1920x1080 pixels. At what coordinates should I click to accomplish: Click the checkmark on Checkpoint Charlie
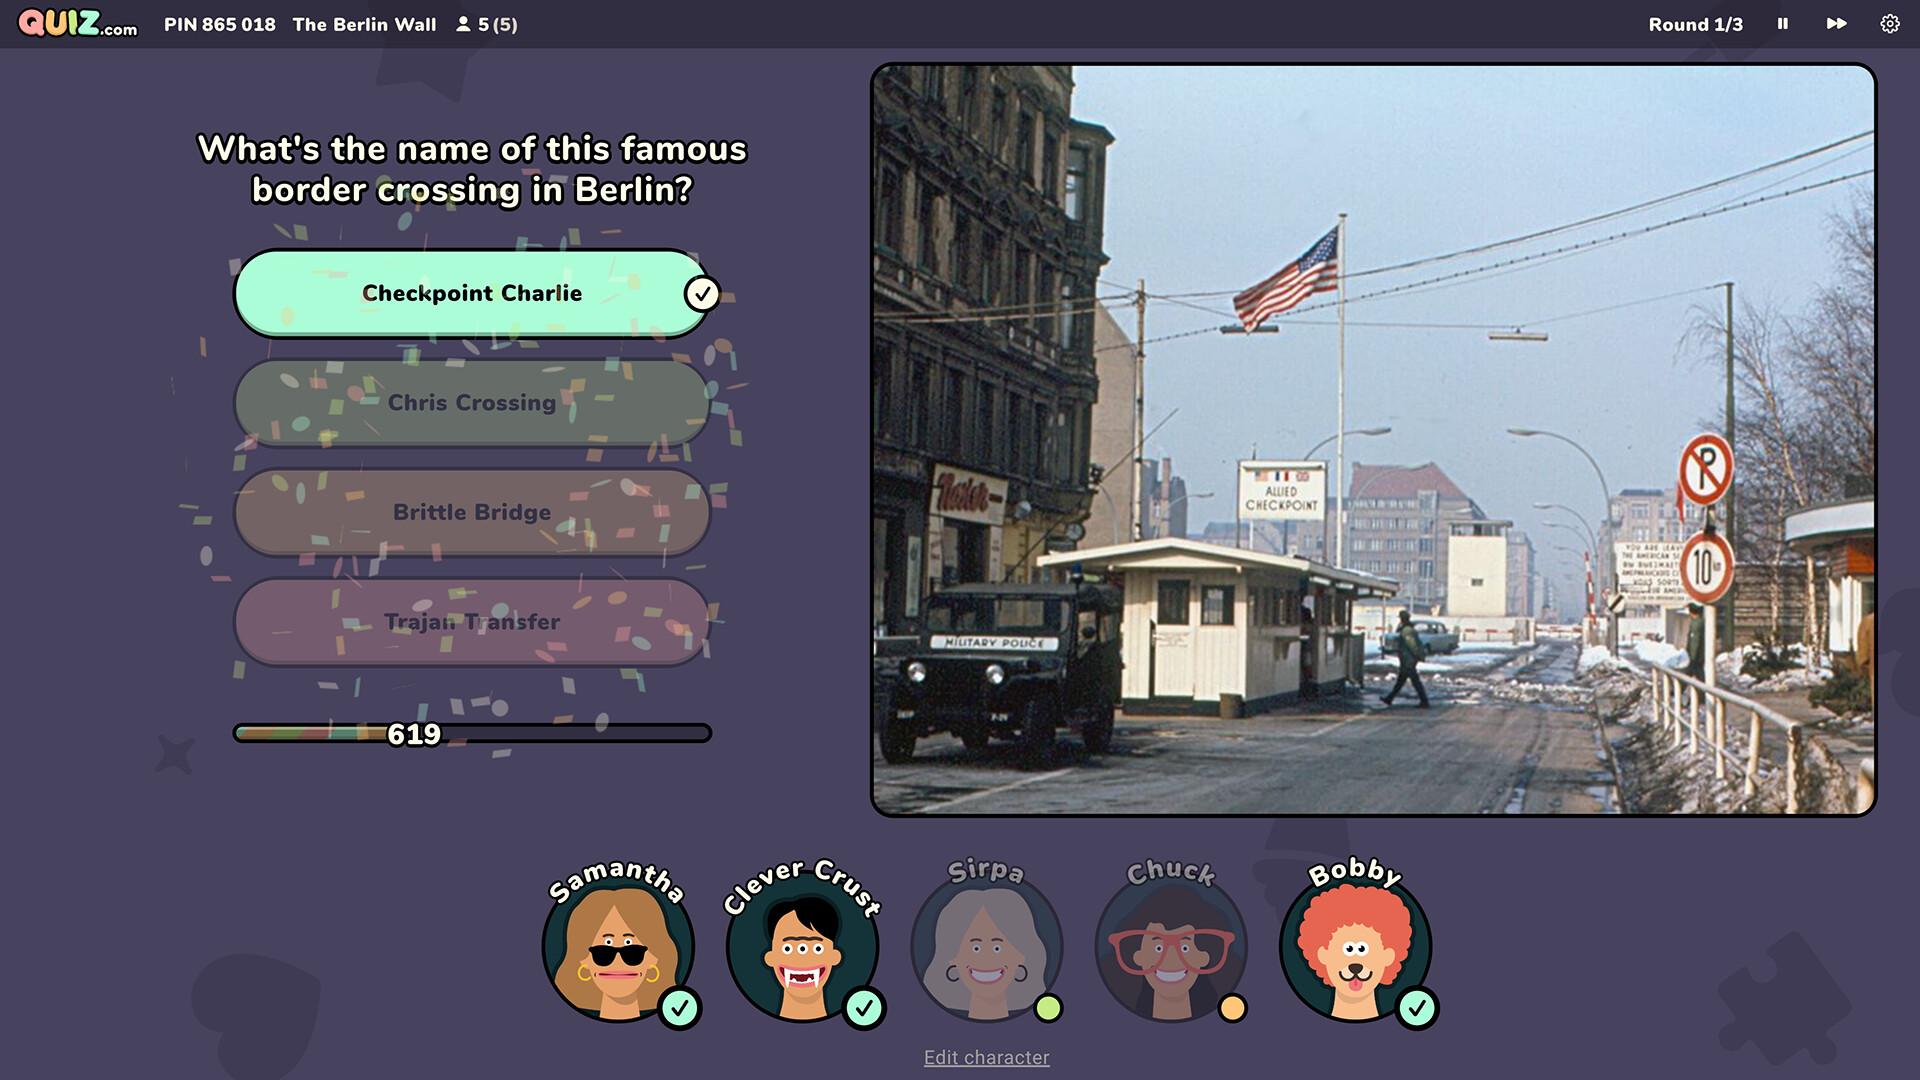point(701,293)
